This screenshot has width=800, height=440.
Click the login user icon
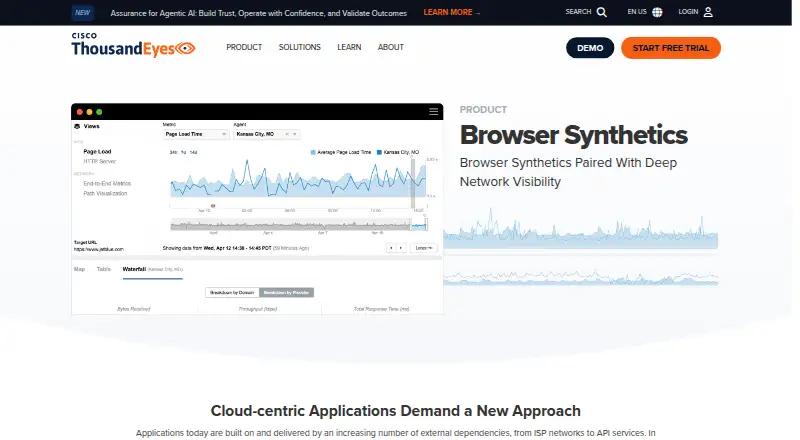(708, 12)
